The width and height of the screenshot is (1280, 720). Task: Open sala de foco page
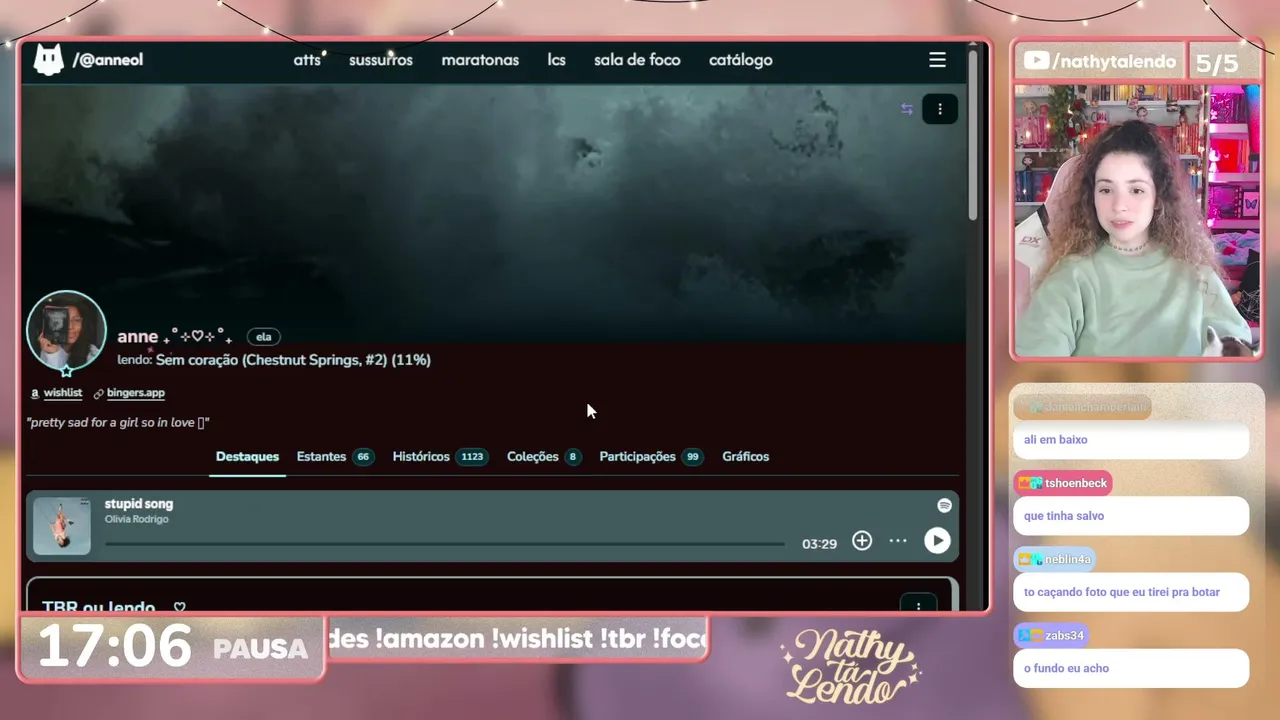[x=637, y=60]
